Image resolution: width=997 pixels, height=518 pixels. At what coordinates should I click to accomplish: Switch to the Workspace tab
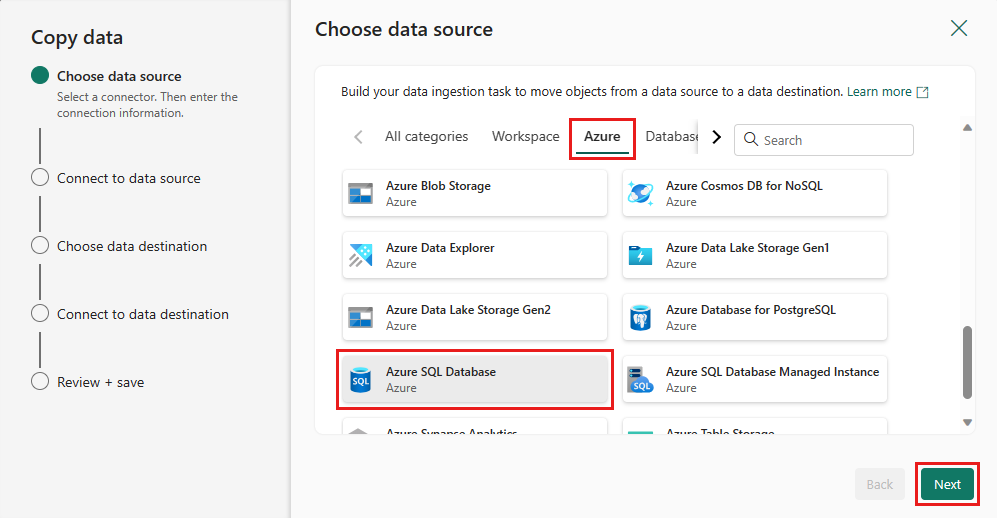tap(525, 137)
